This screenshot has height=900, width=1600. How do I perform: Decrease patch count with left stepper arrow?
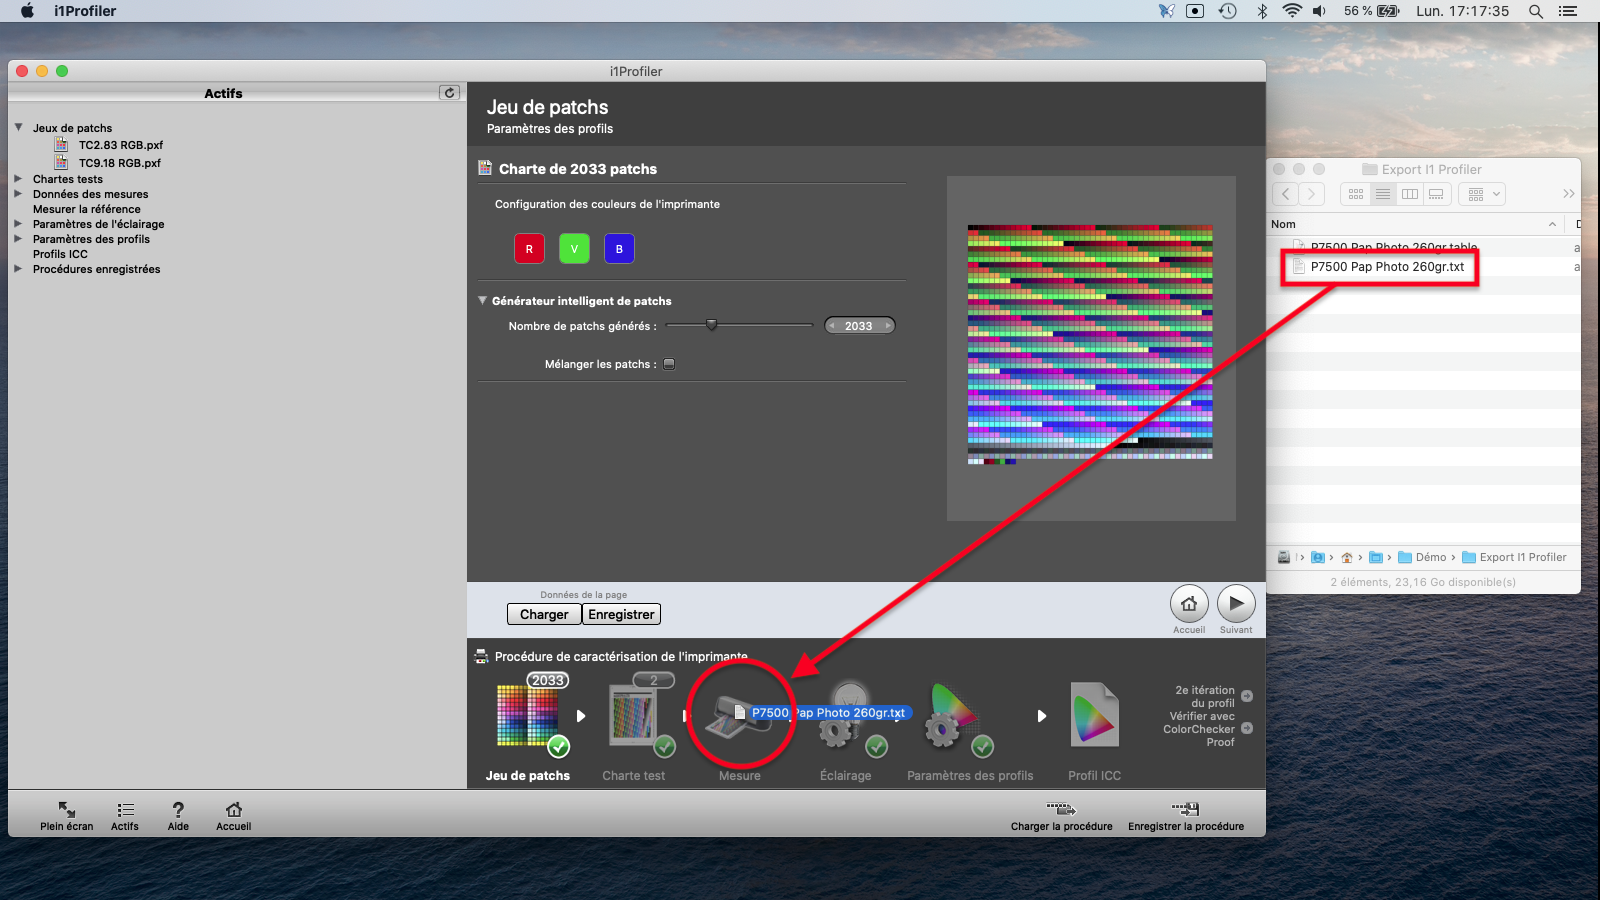831,326
